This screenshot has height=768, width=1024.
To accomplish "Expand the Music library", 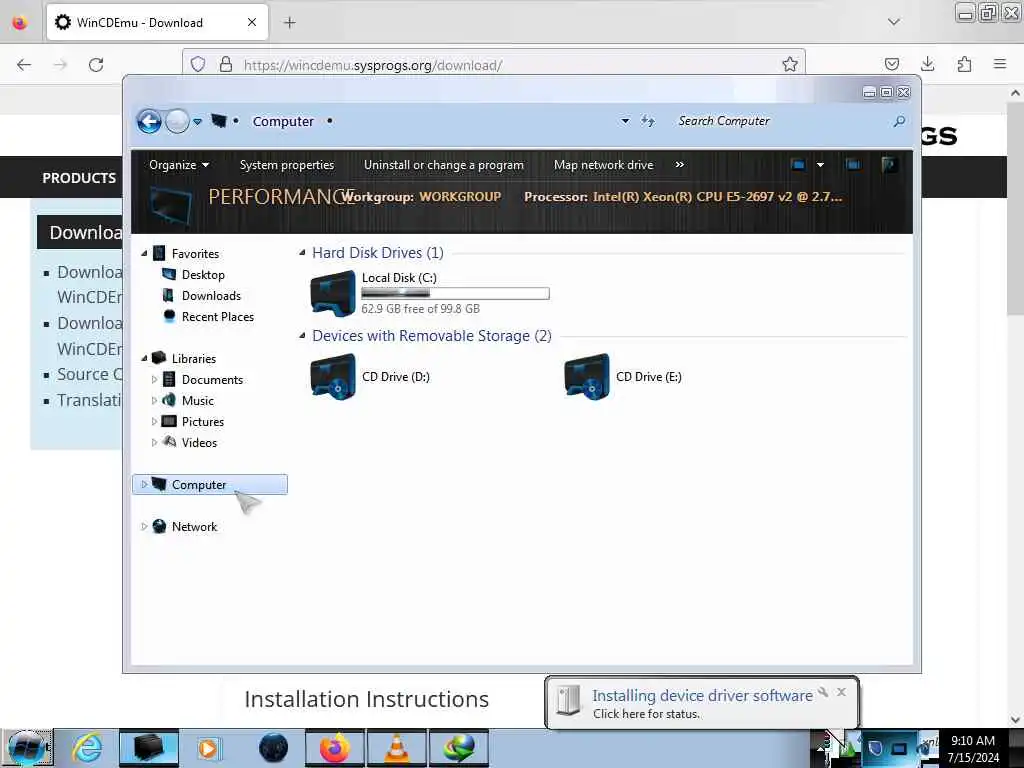I will [x=154, y=400].
